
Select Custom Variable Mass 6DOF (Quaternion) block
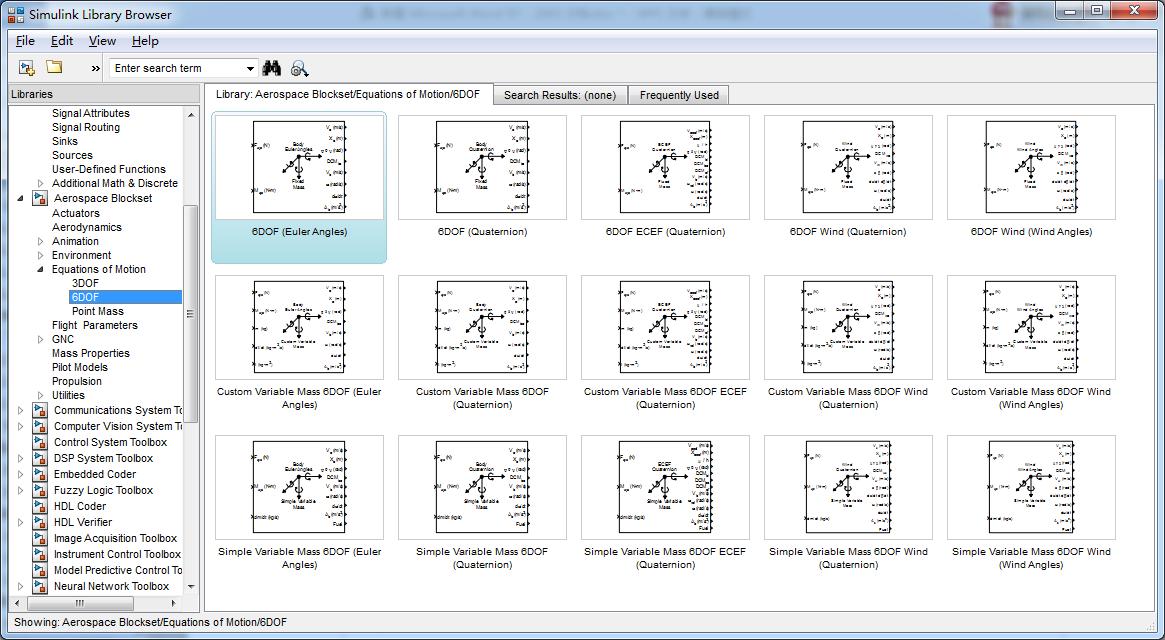tap(482, 343)
